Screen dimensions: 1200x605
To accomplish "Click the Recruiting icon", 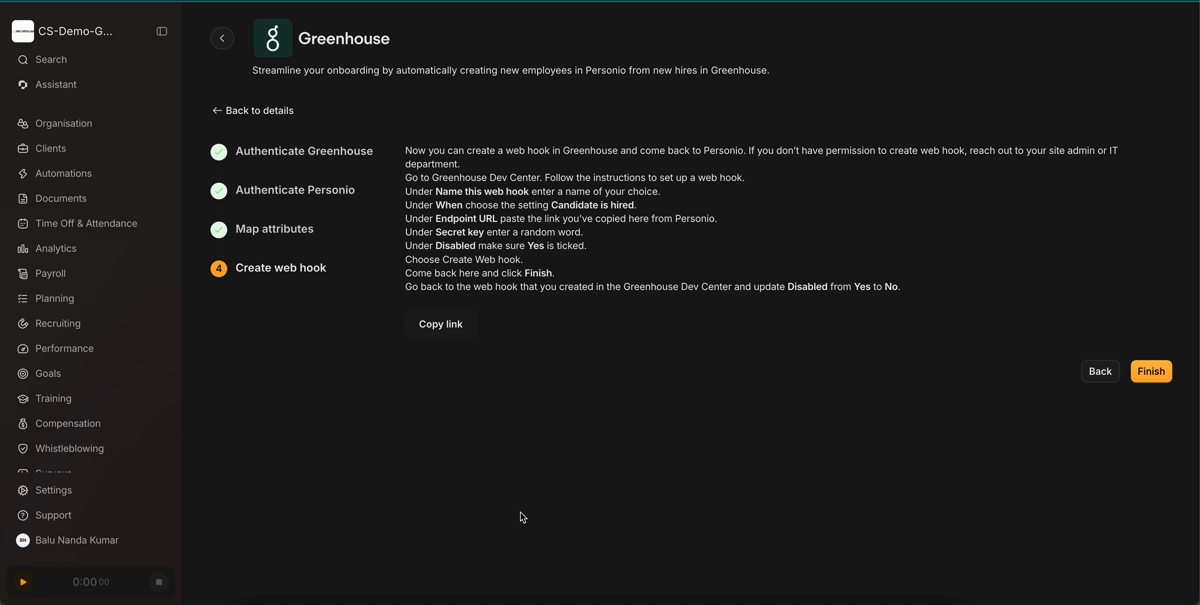I will pos(23,324).
